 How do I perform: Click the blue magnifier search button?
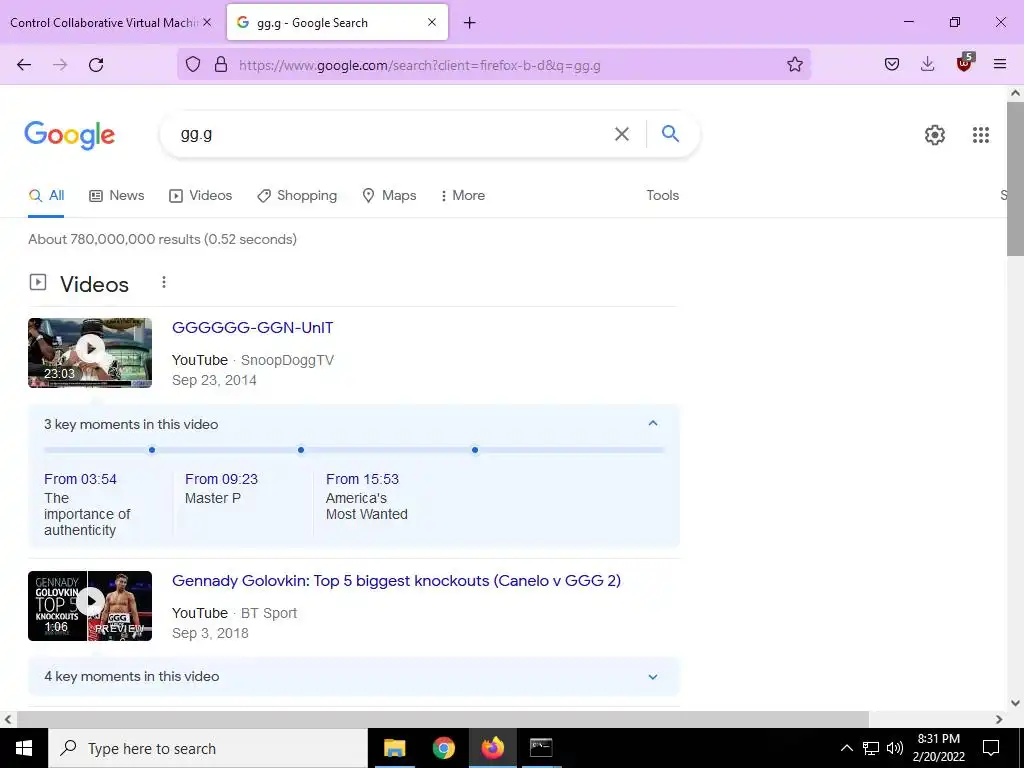pos(671,134)
